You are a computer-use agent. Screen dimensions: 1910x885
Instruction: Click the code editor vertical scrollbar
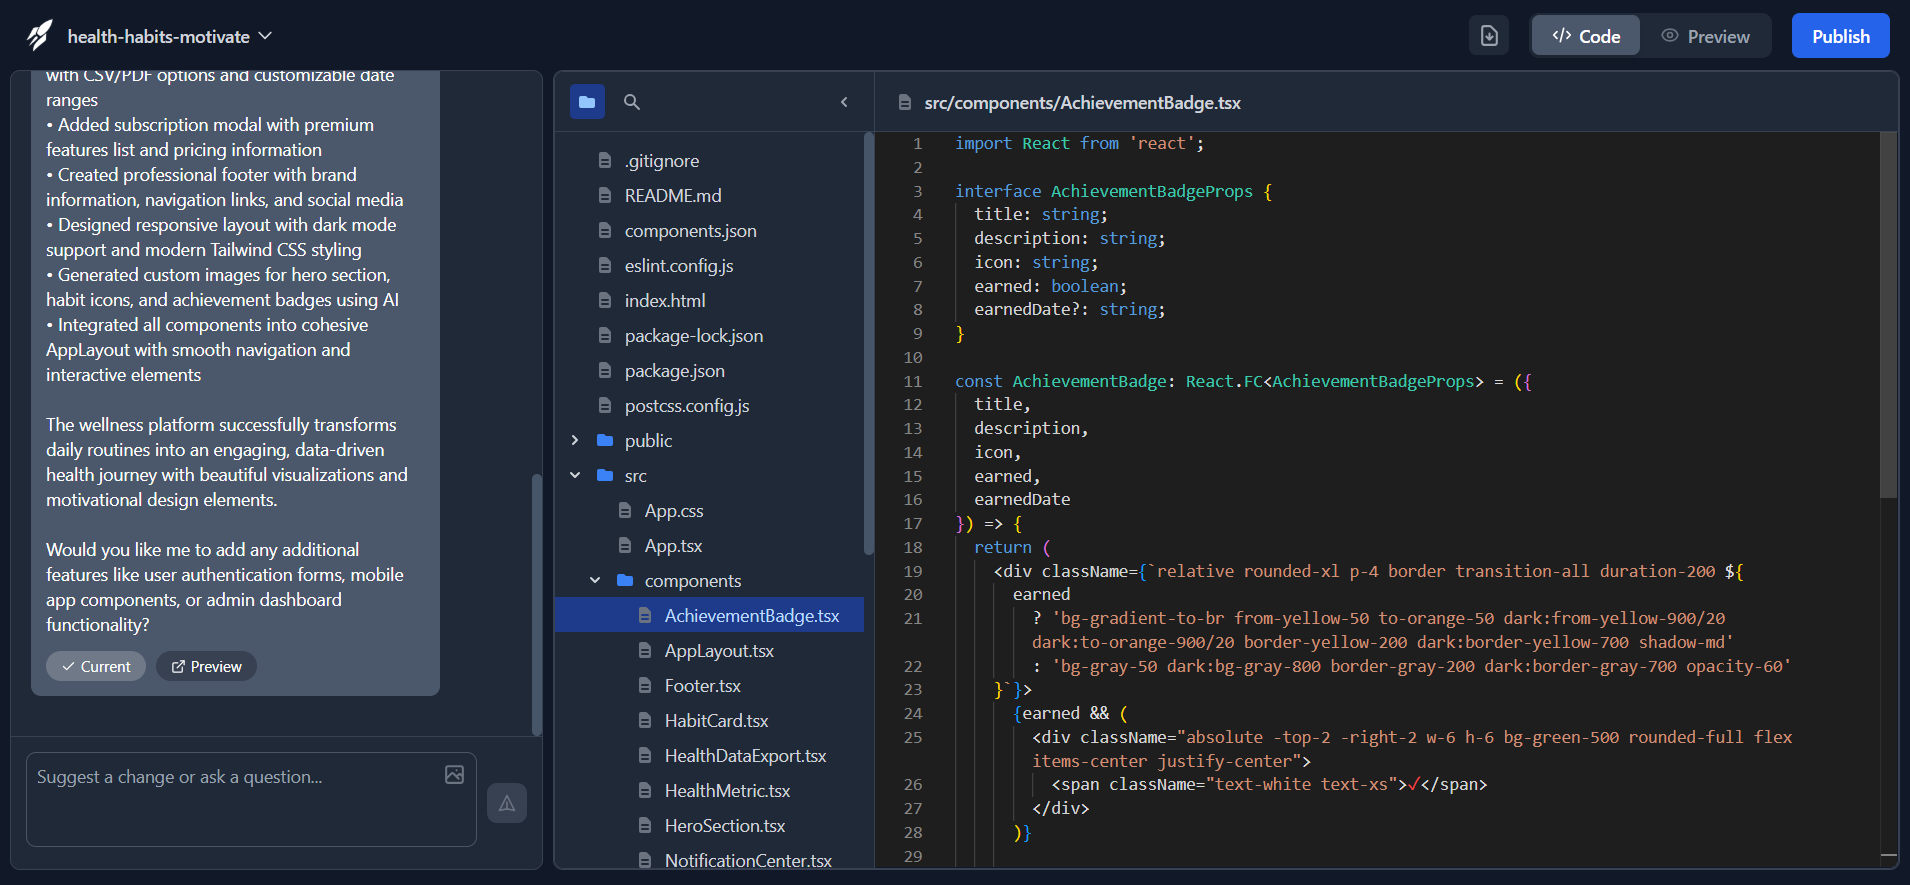pos(1888,315)
